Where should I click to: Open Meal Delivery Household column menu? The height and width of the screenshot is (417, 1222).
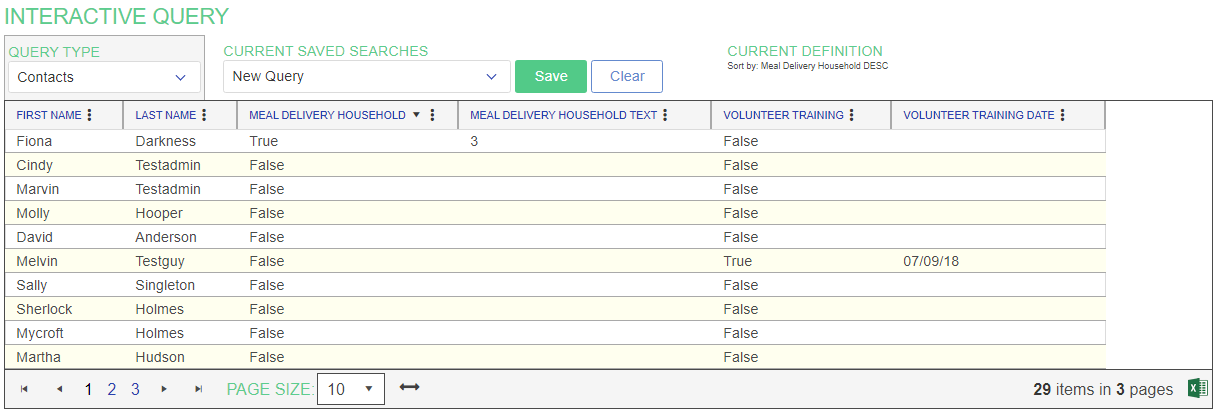(432, 115)
